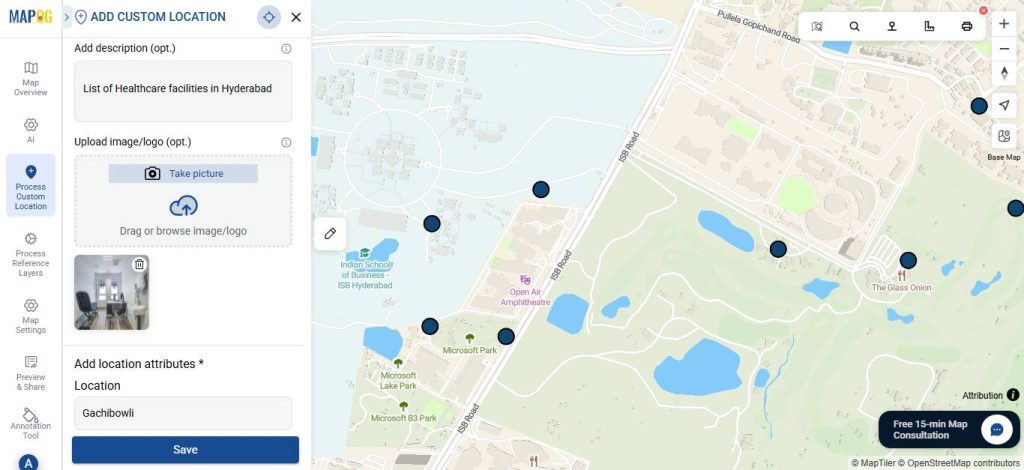
Task: Click The Glass Onion restaurant label
Action: point(901,287)
